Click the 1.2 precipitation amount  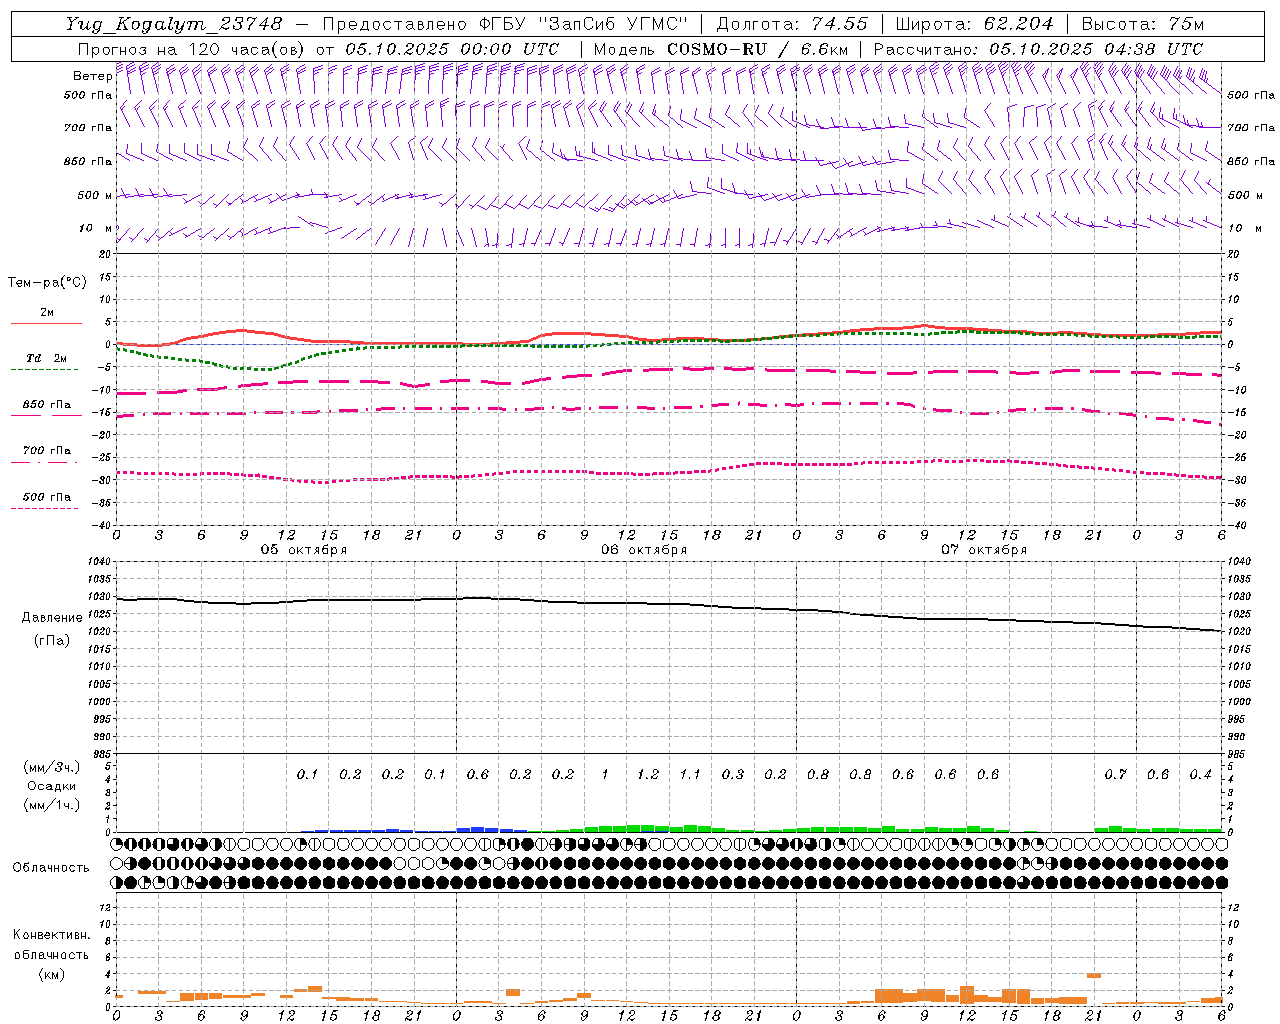648,775
